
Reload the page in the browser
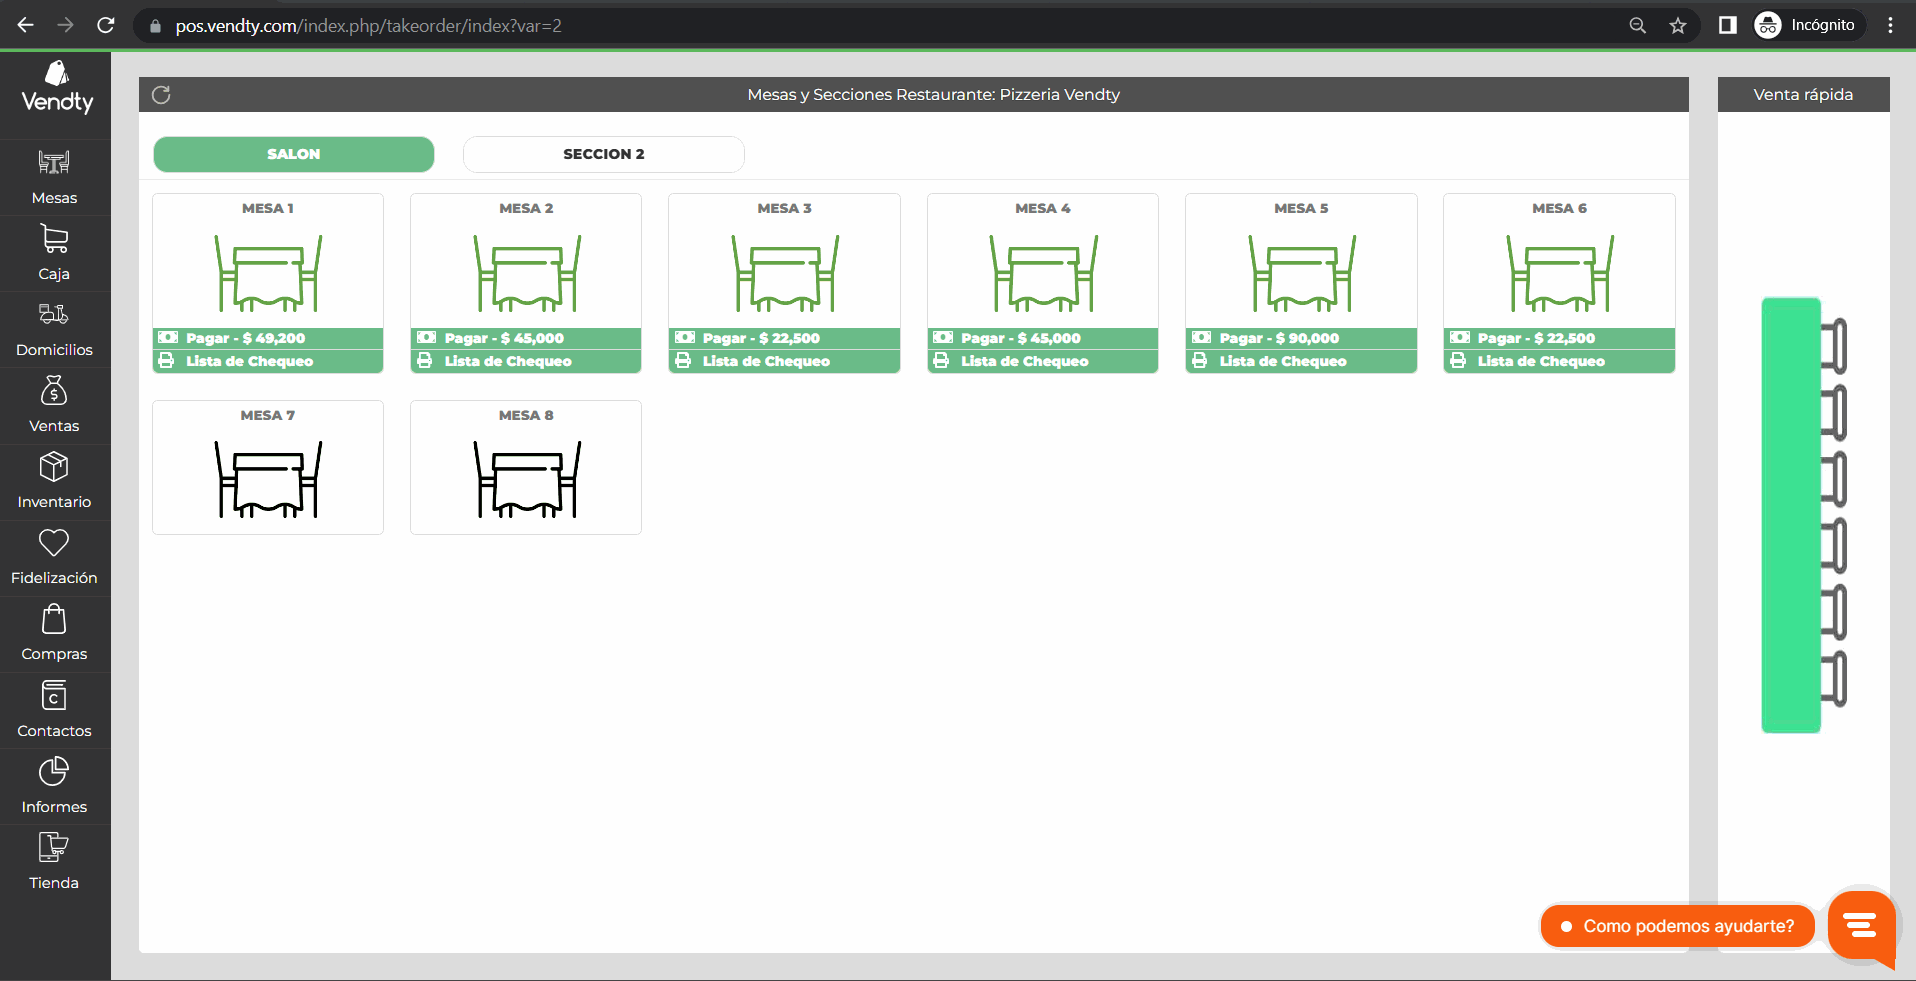tap(106, 26)
